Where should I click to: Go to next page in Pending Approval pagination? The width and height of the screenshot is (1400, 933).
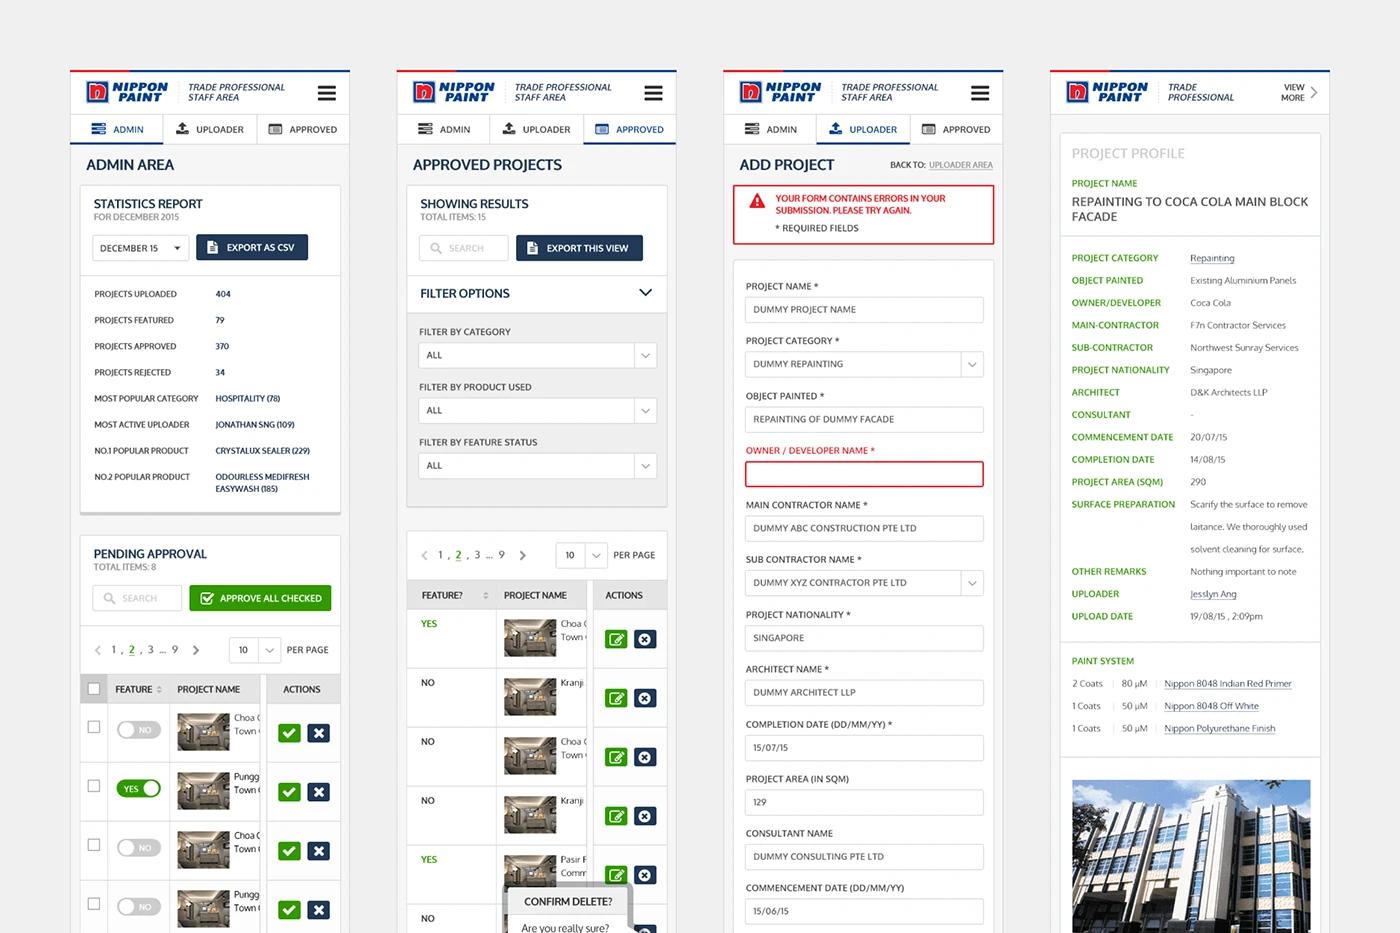[x=196, y=650]
